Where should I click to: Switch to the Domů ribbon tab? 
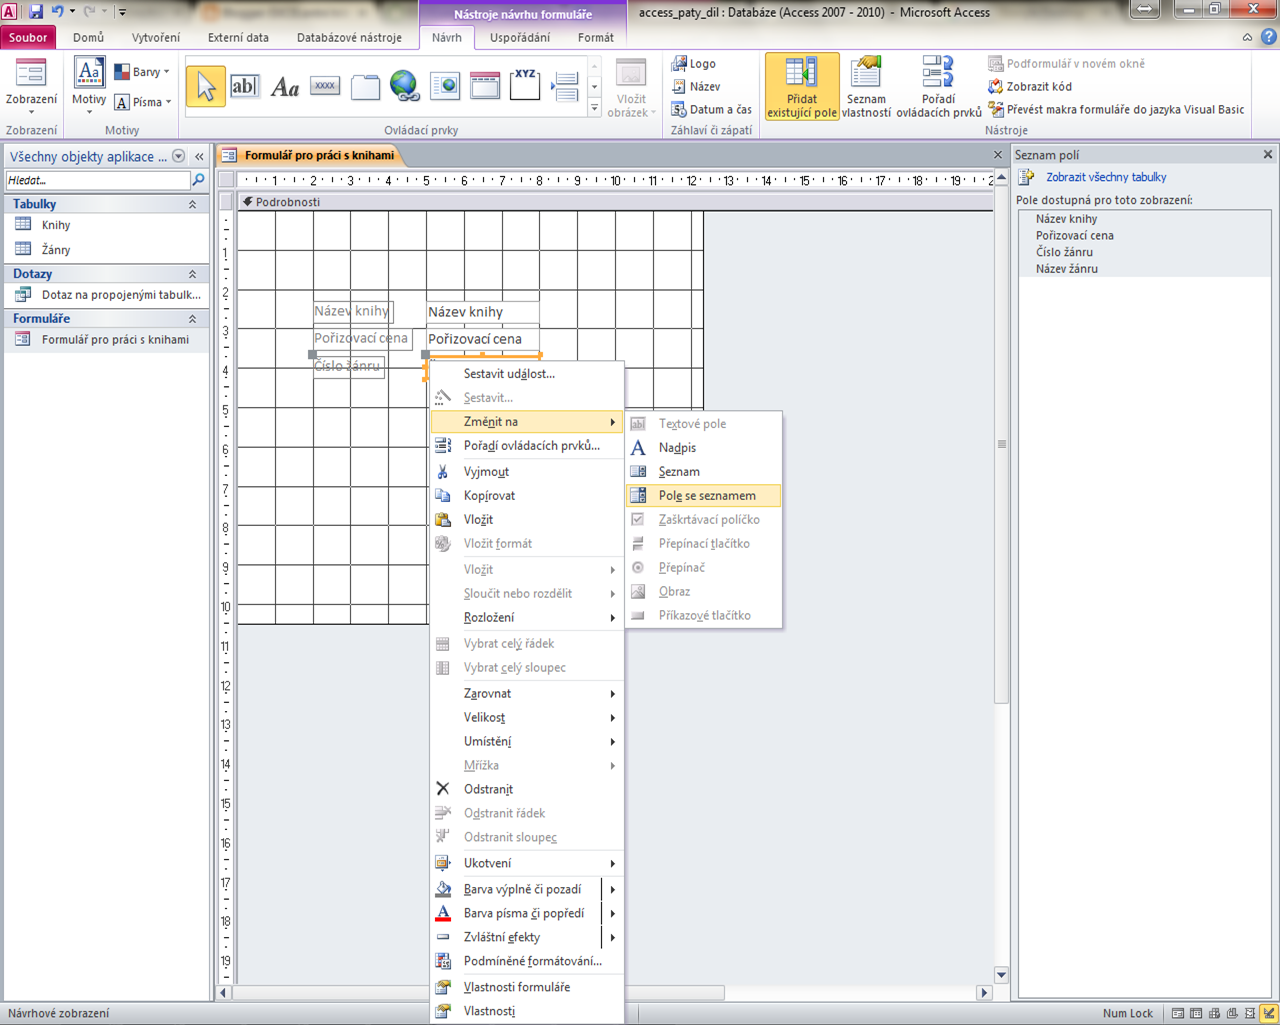pos(88,37)
